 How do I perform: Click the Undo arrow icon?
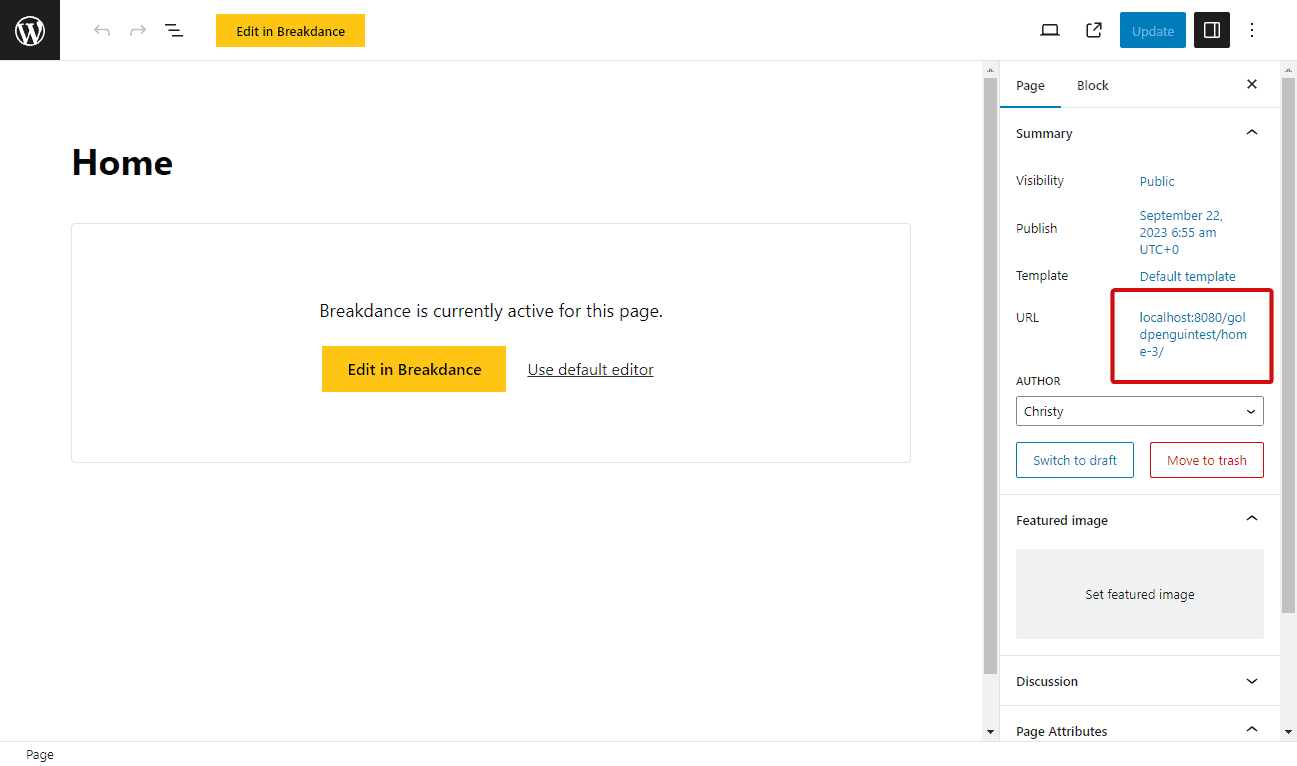click(x=102, y=30)
